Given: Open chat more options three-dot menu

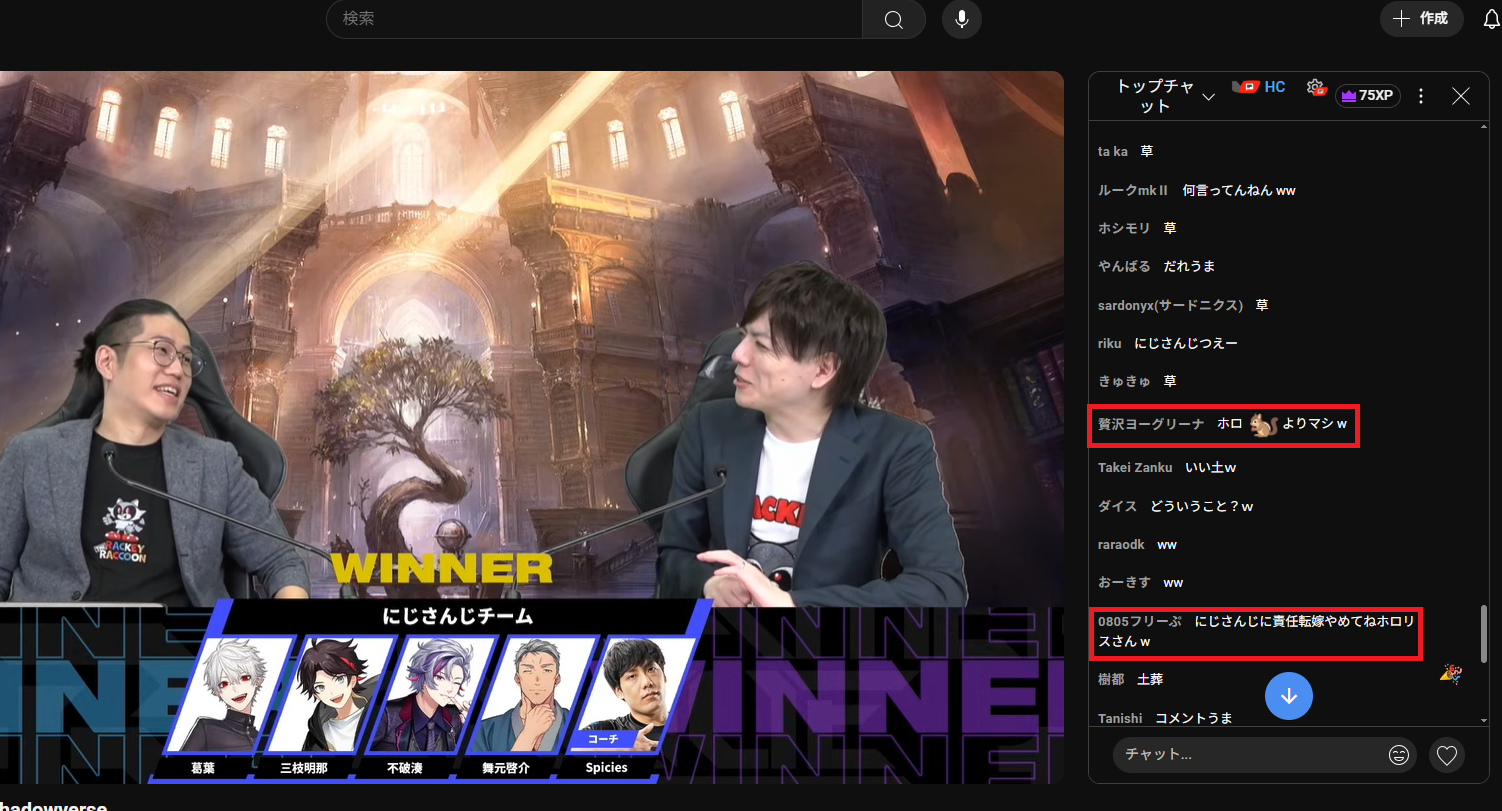Looking at the screenshot, I should point(1422,96).
